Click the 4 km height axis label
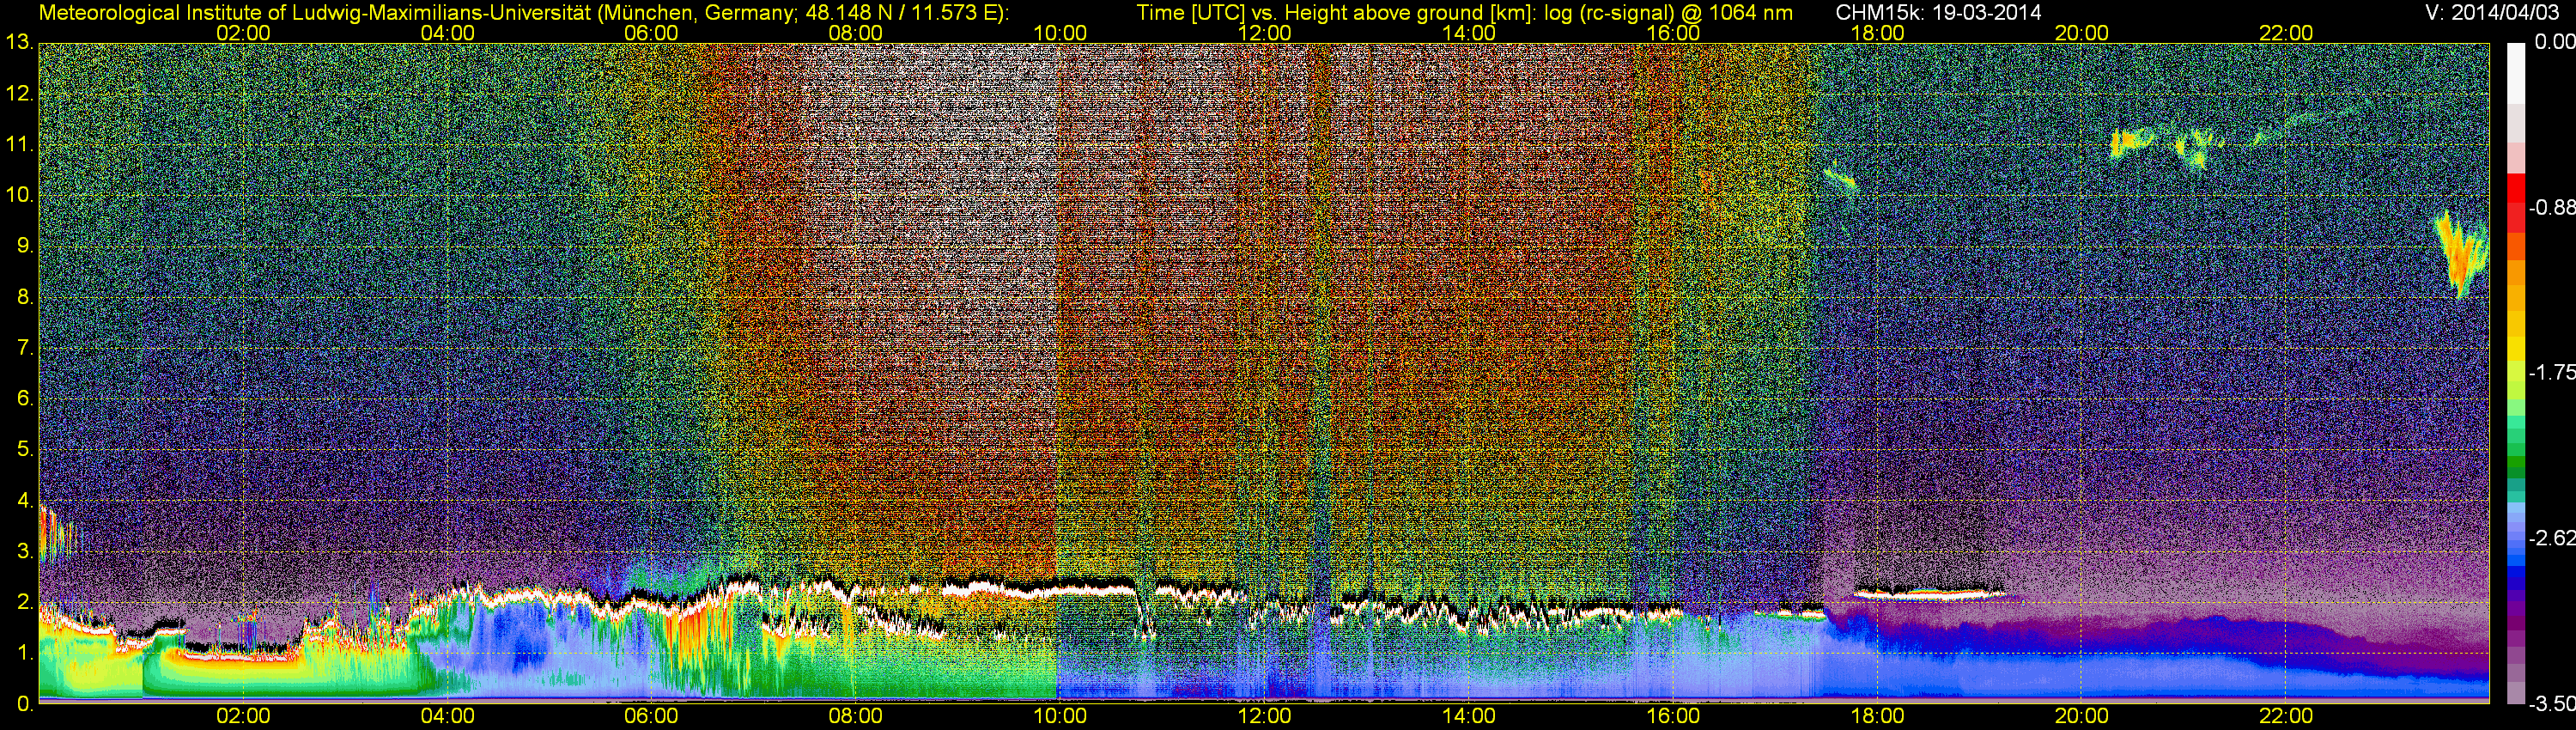The image size is (2576, 730). point(24,500)
